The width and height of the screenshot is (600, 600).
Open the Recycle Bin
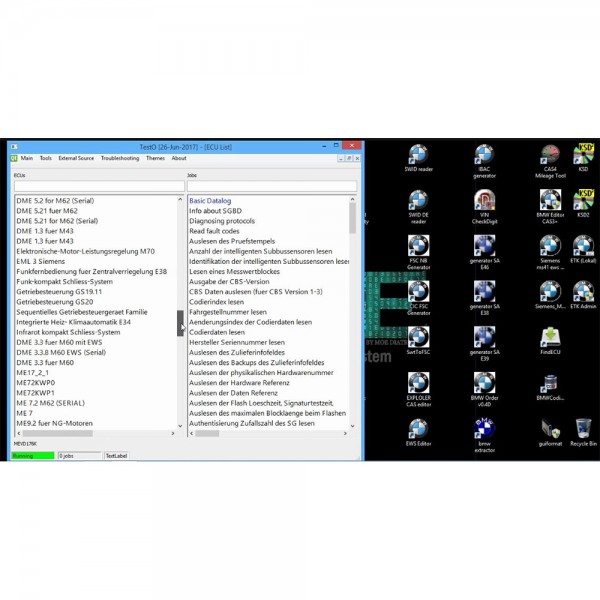click(x=583, y=427)
